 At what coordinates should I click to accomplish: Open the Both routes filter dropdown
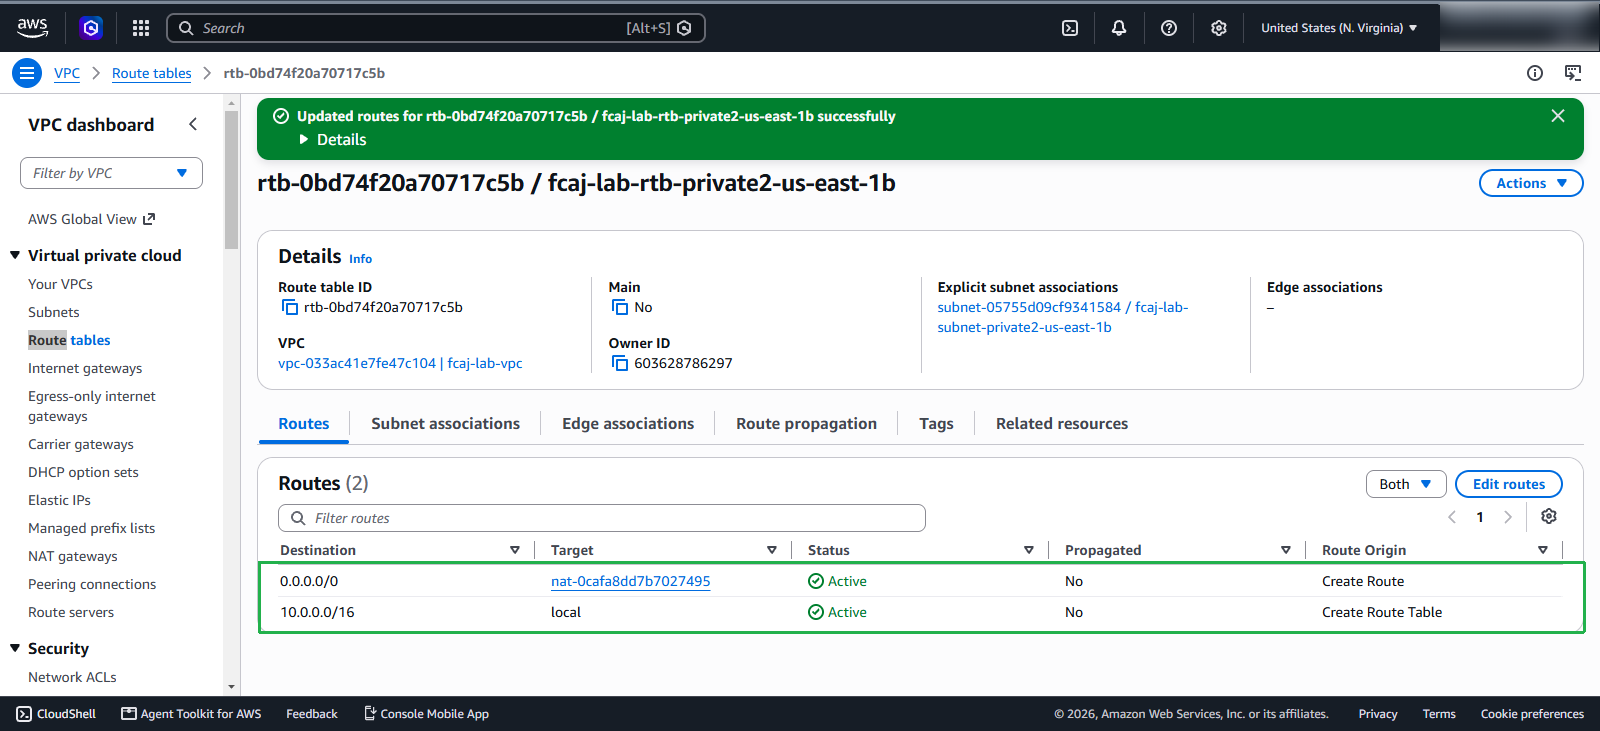pyautogui.click(x=1406, y=484)
